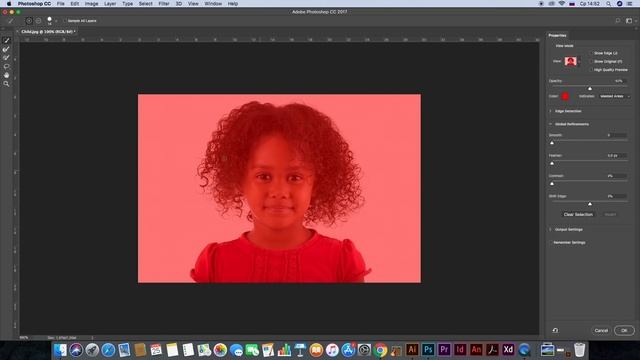Open the Indicates Masked Areas dropdown
The image size is (640, 360).
pyautogui.click(x=614, y=96)
